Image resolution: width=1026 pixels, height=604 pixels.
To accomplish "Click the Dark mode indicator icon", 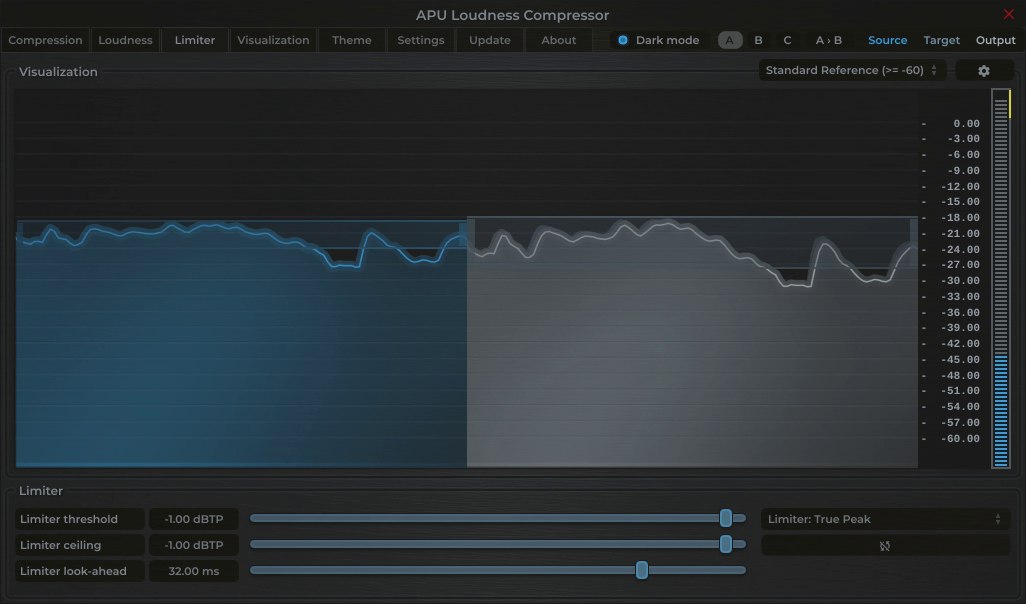I will pos(623,40).
